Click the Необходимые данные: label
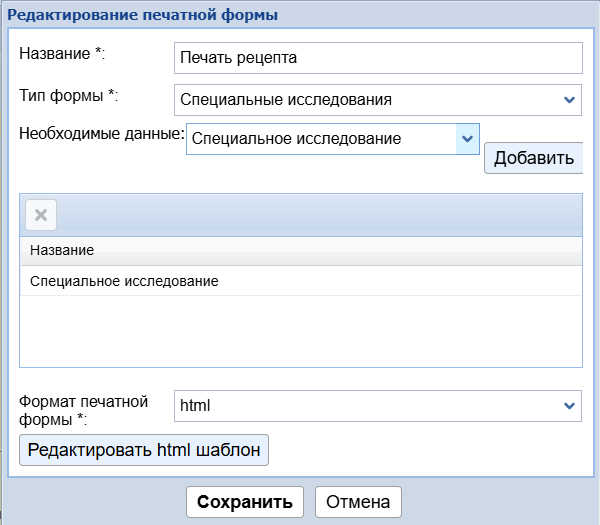 point(102,132)
